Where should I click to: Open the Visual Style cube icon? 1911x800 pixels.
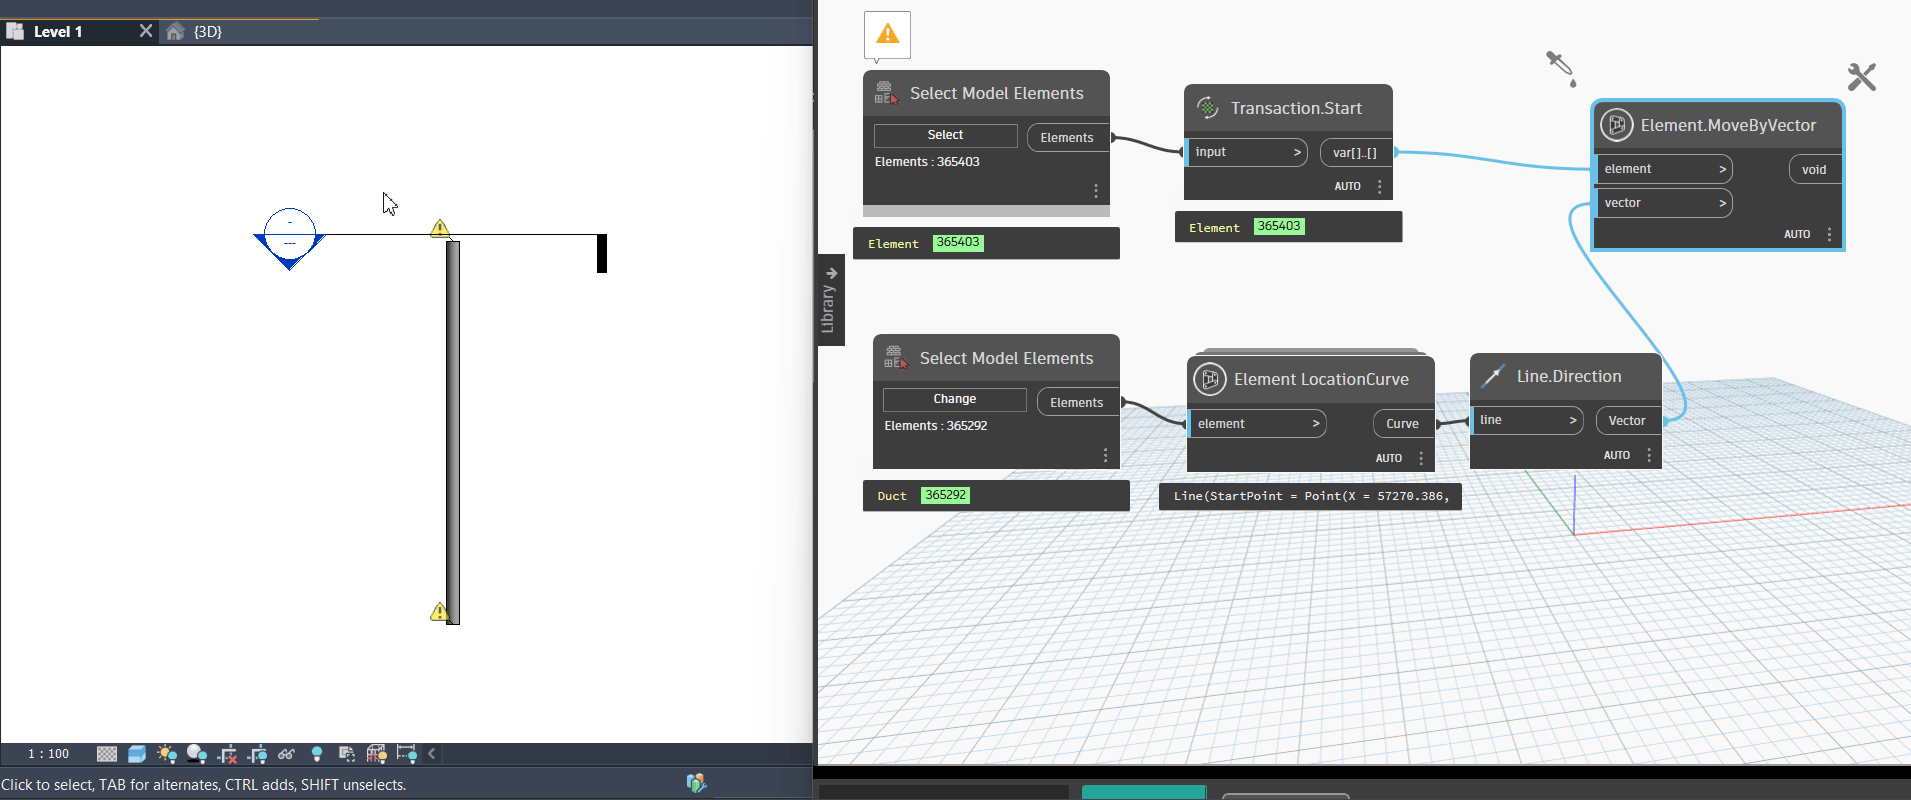137,754
